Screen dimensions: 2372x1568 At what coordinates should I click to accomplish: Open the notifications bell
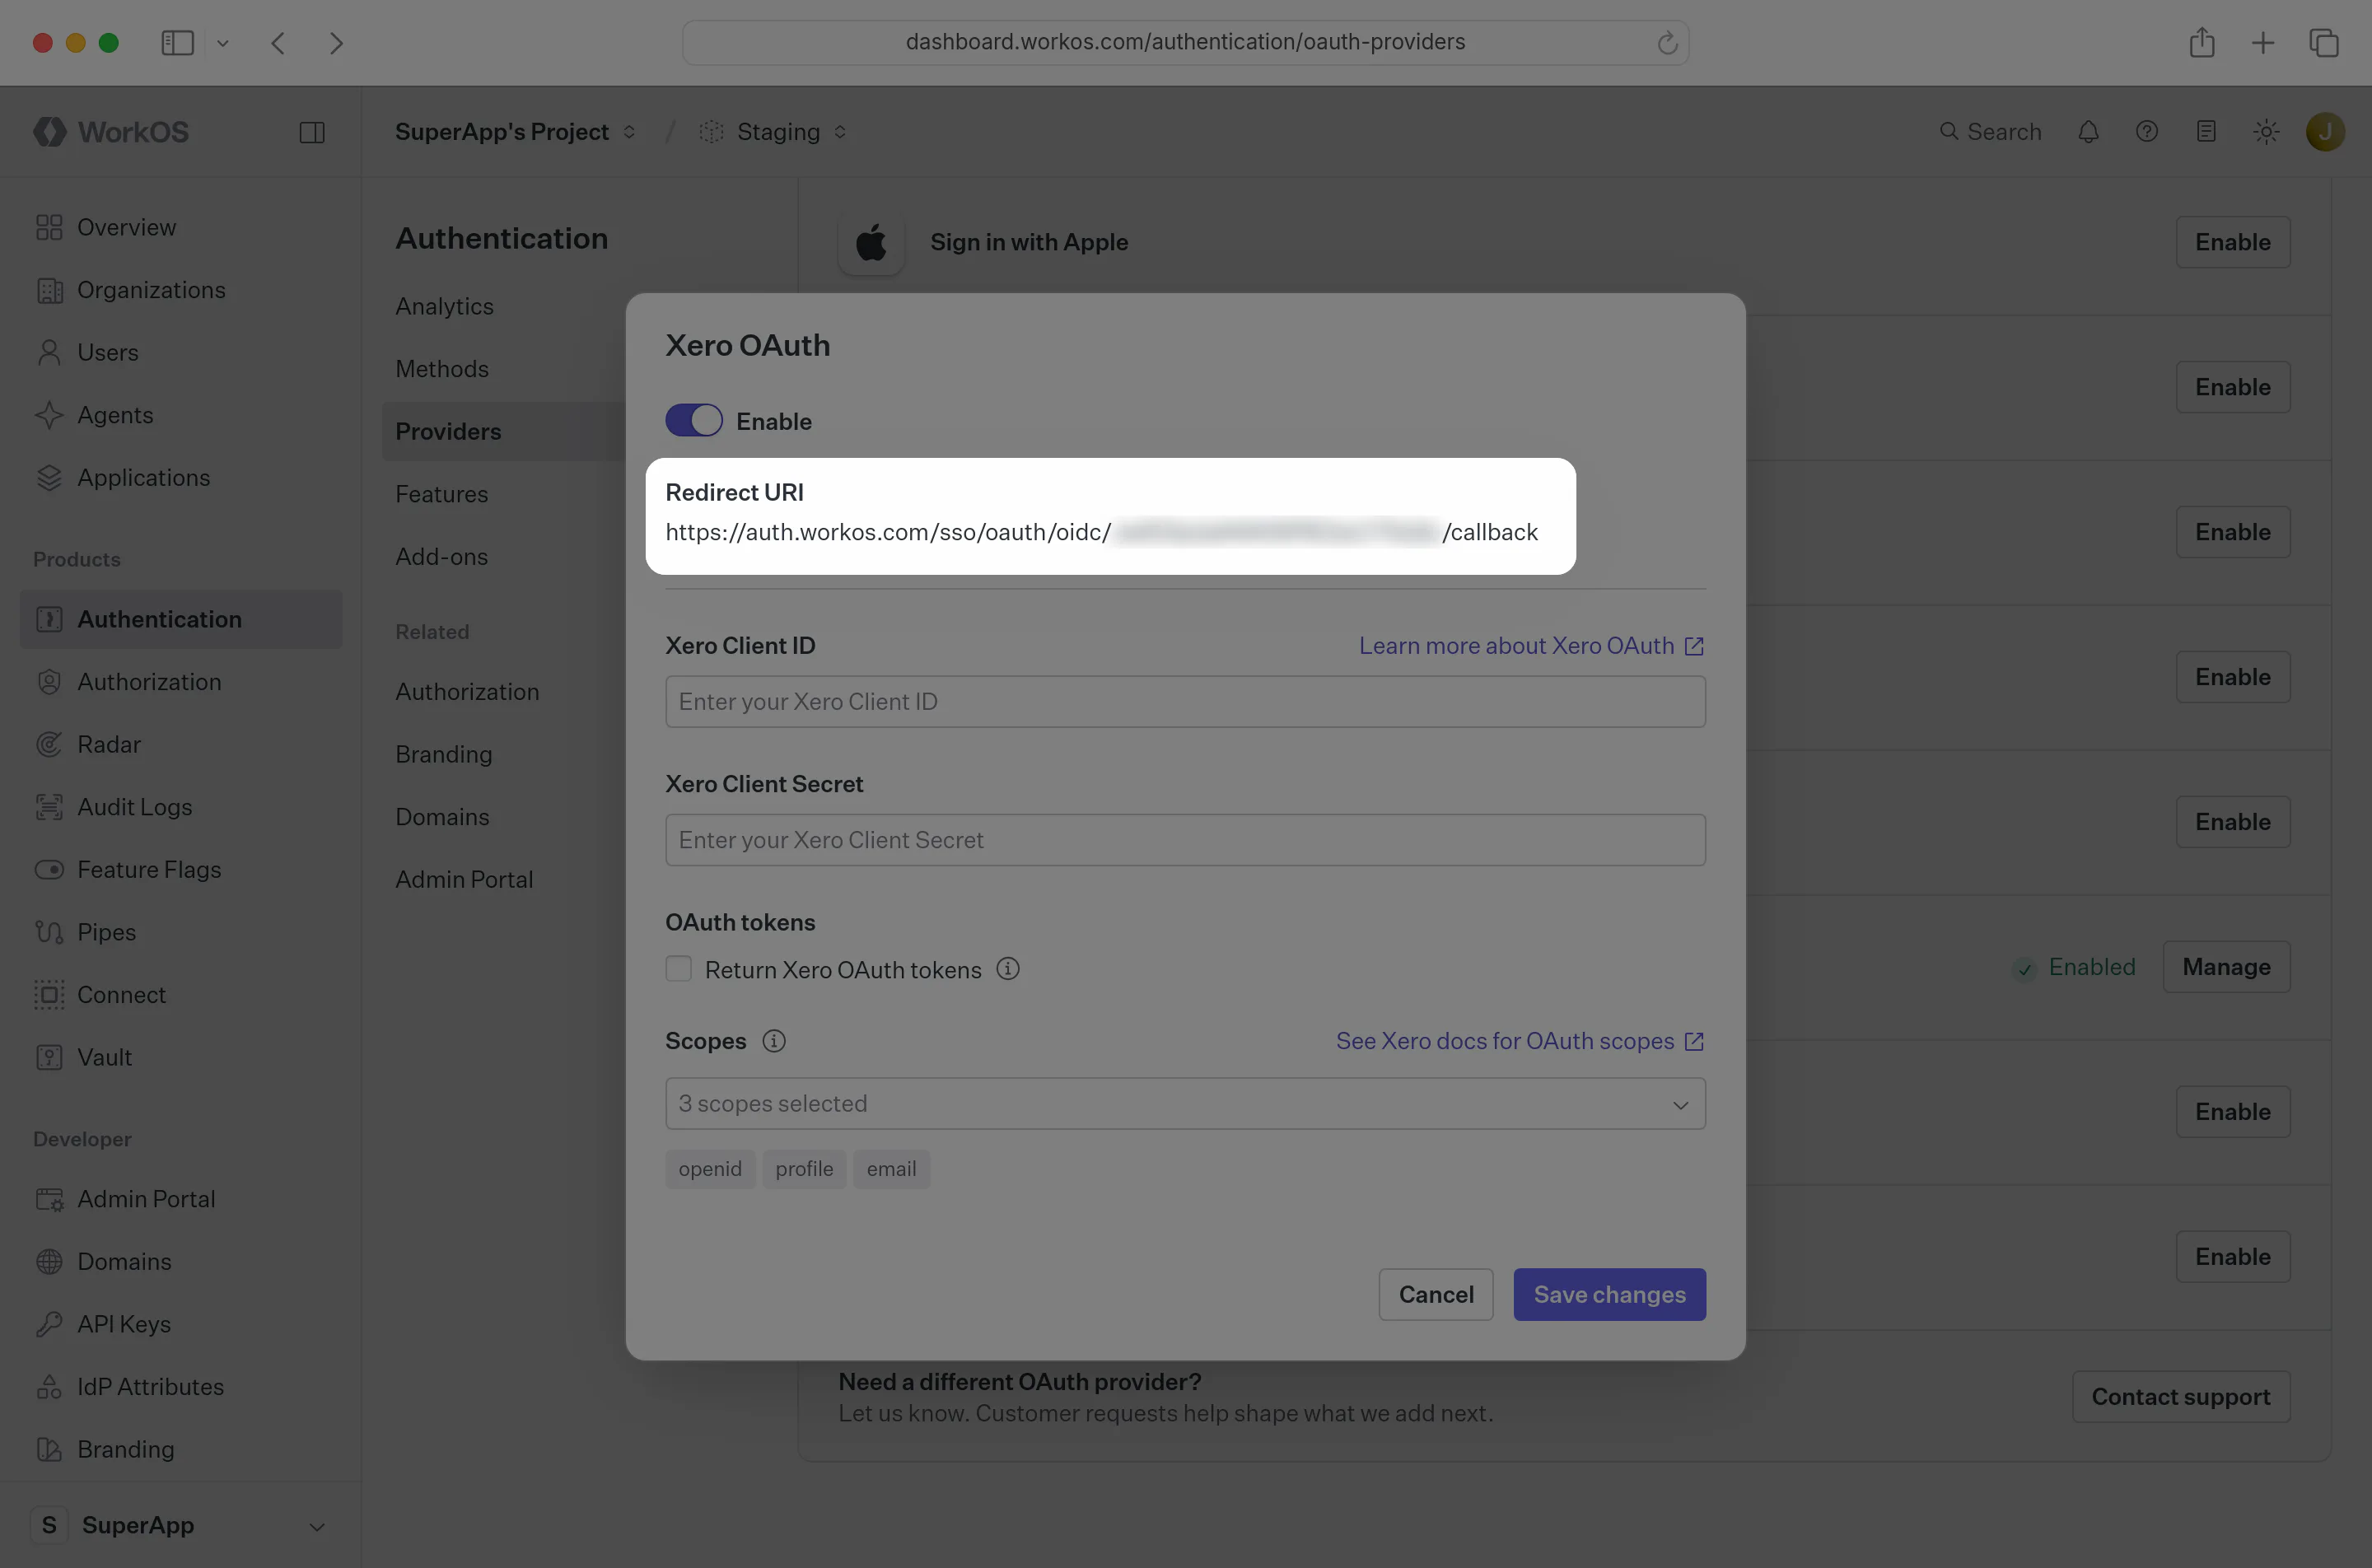2088,132
